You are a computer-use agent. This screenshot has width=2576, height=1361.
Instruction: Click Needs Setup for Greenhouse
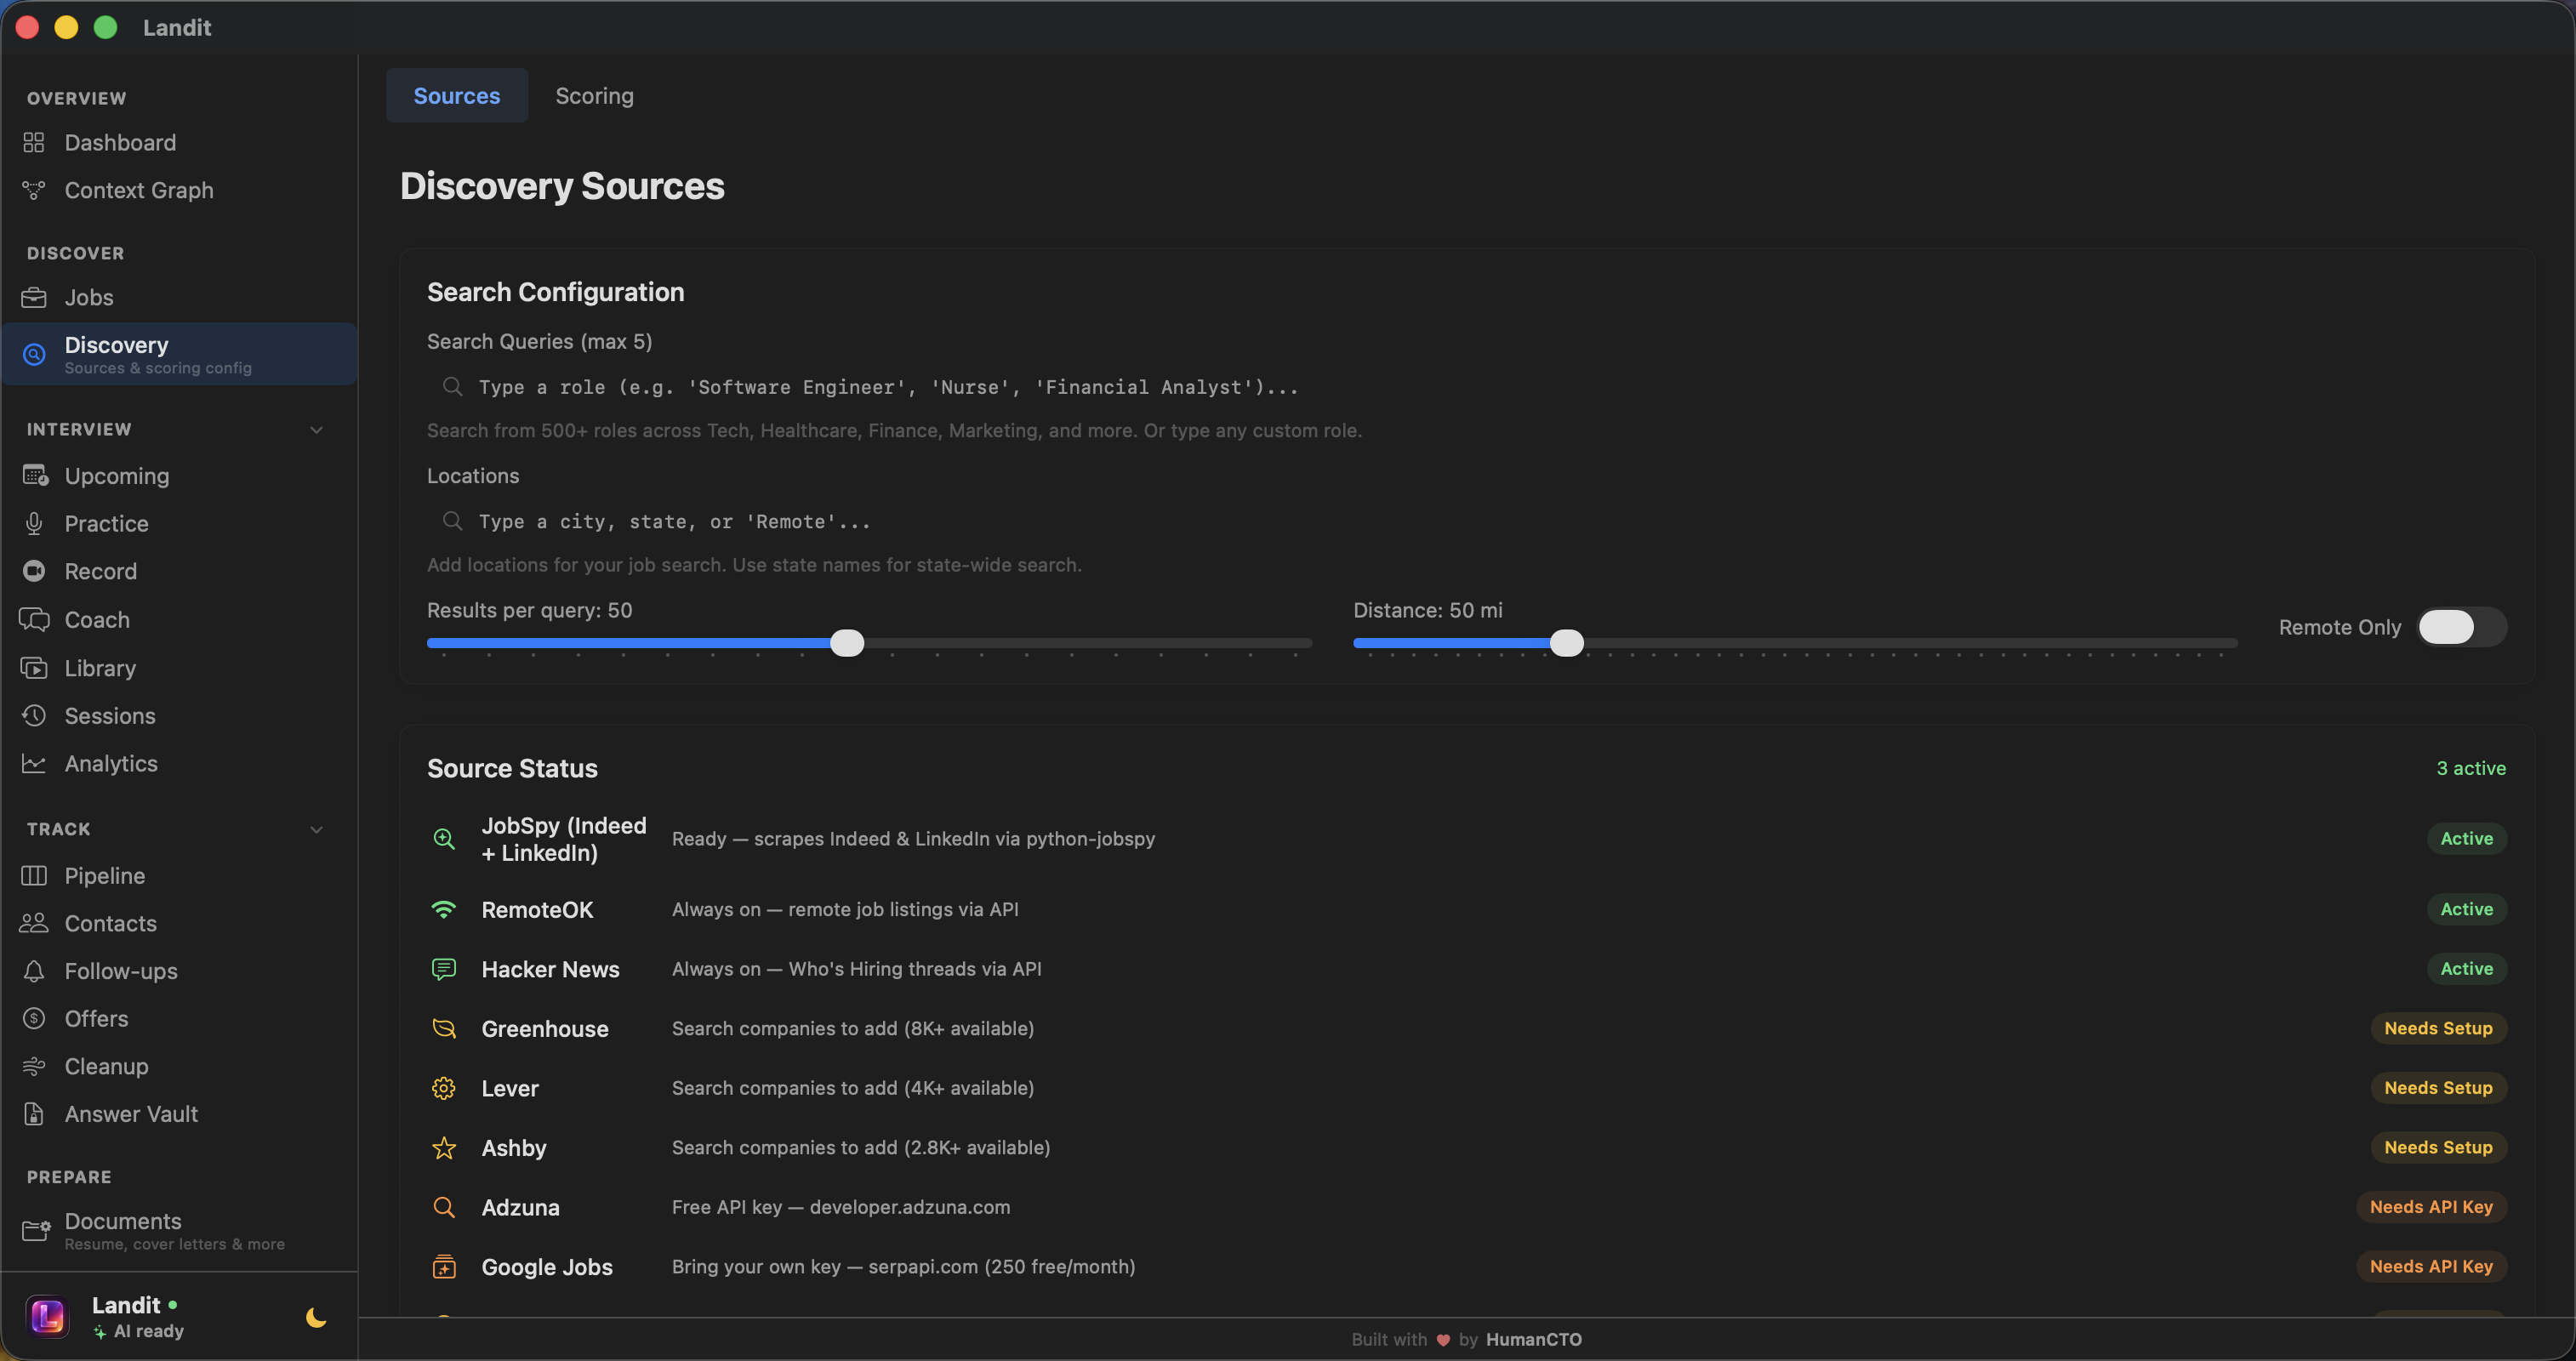pyautogui.click(x=2437, y=1028)
